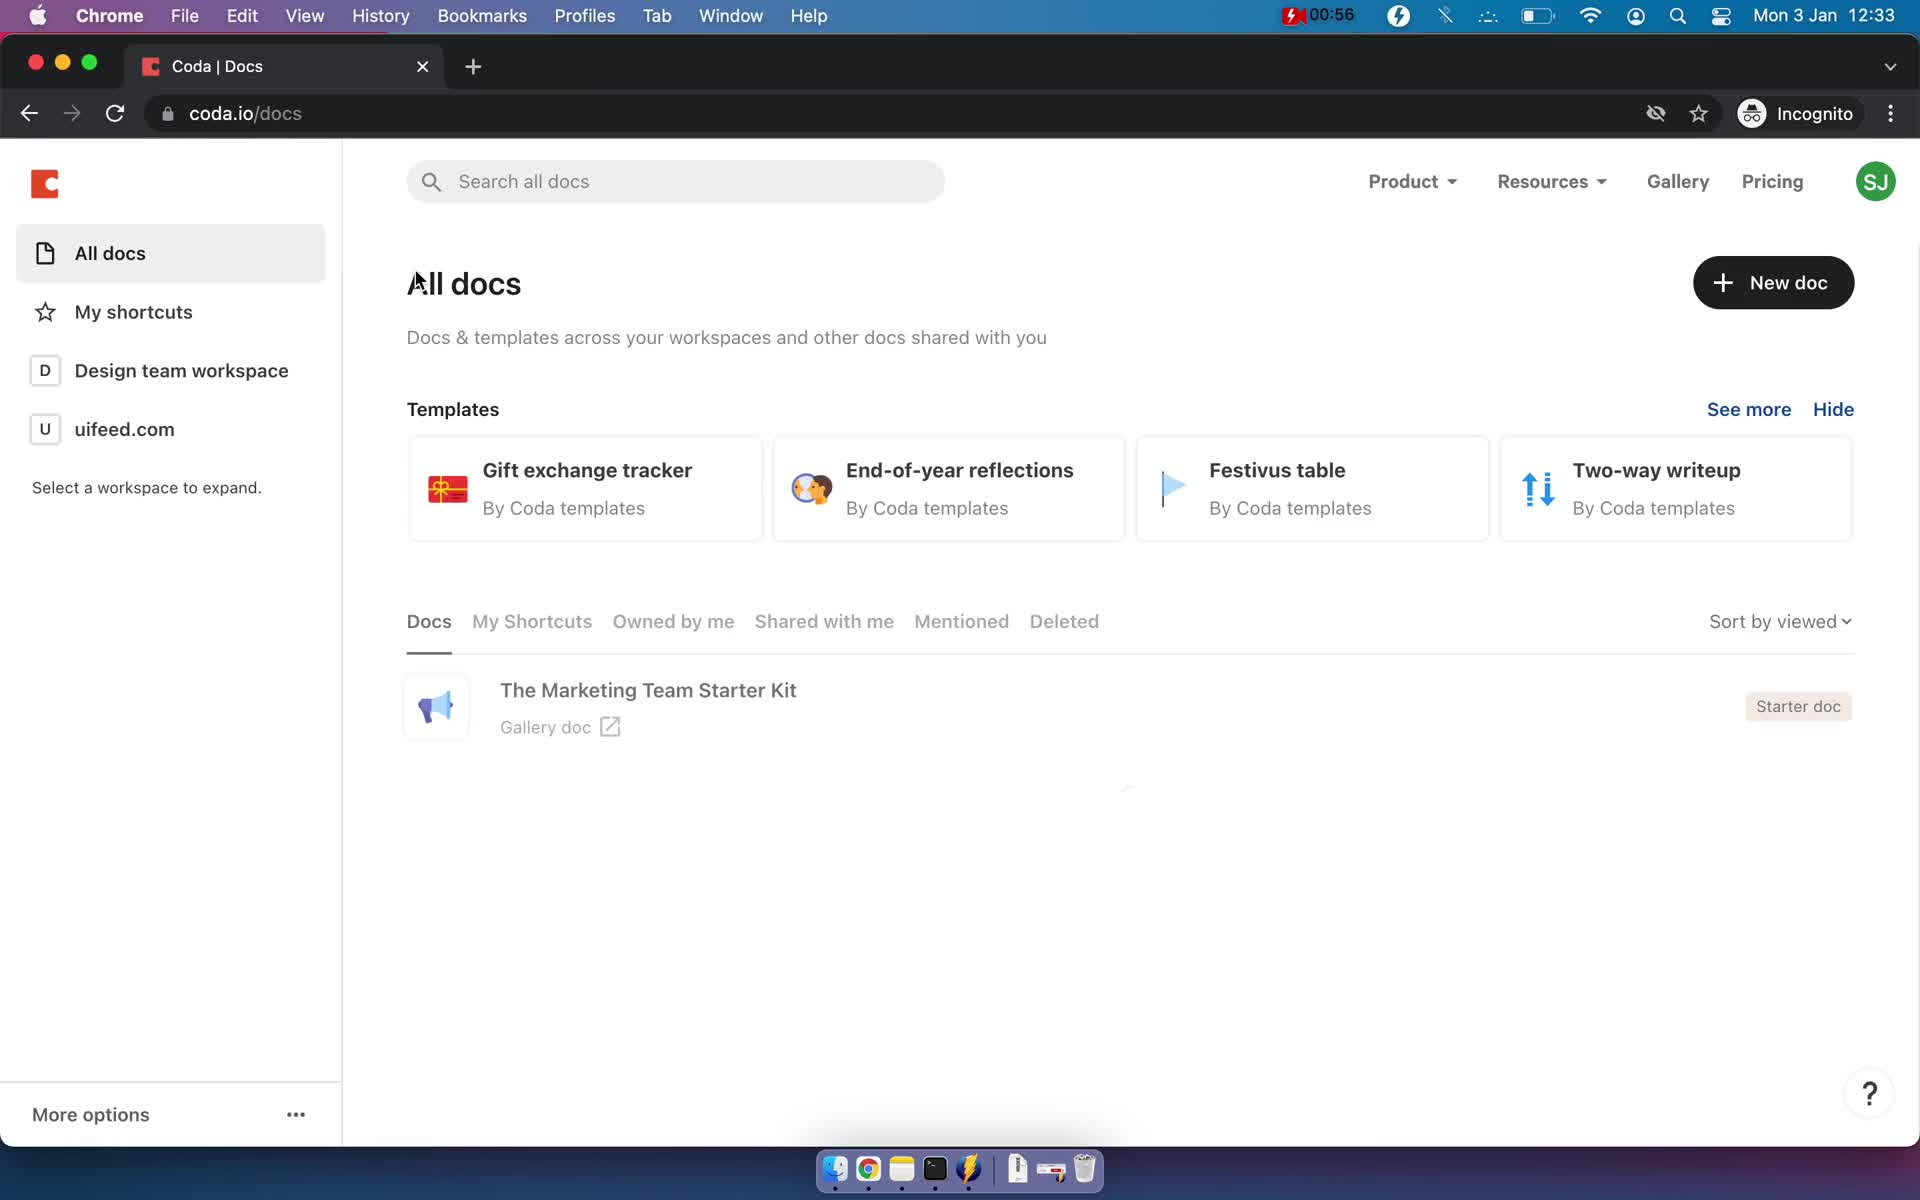The image size is (1920, 1200).
Task: Click See more templates link
Action: click(1748, 410)
